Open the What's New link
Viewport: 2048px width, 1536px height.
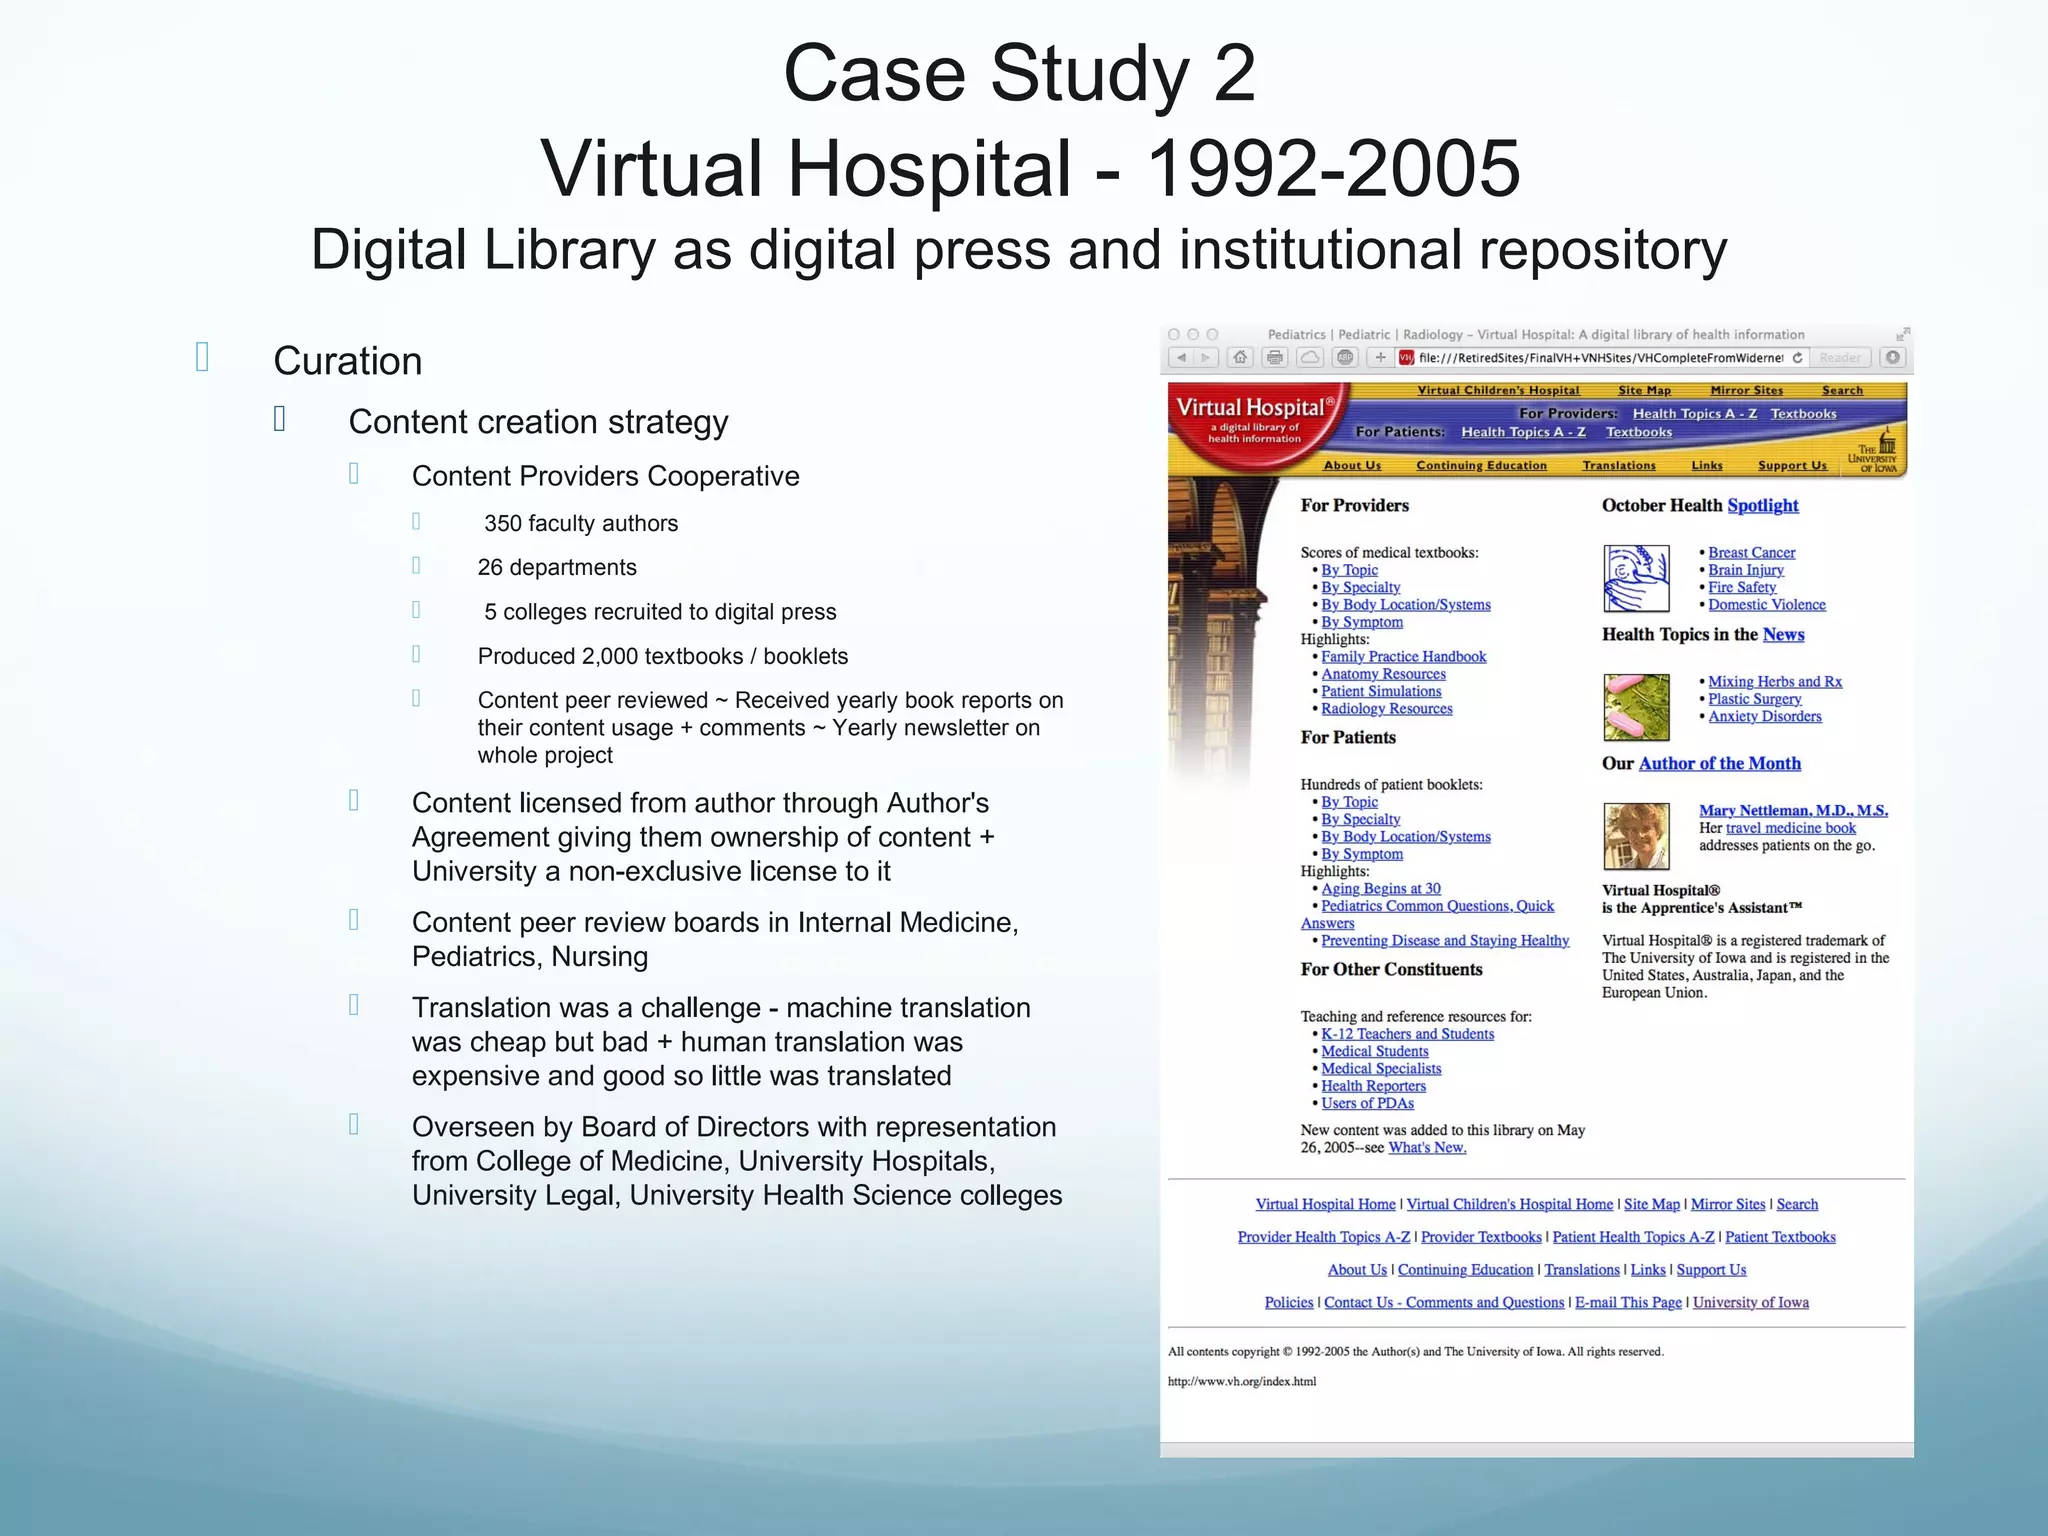1427,1148
